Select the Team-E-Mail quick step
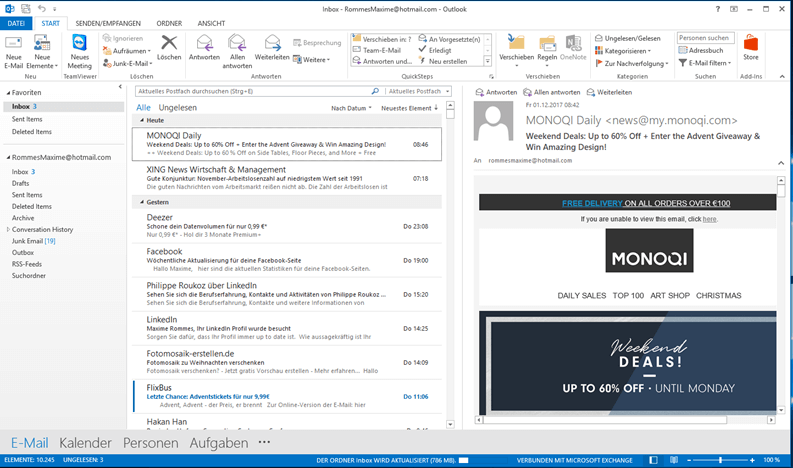Screen dimensions: 793x468 (x=377, y=50)
